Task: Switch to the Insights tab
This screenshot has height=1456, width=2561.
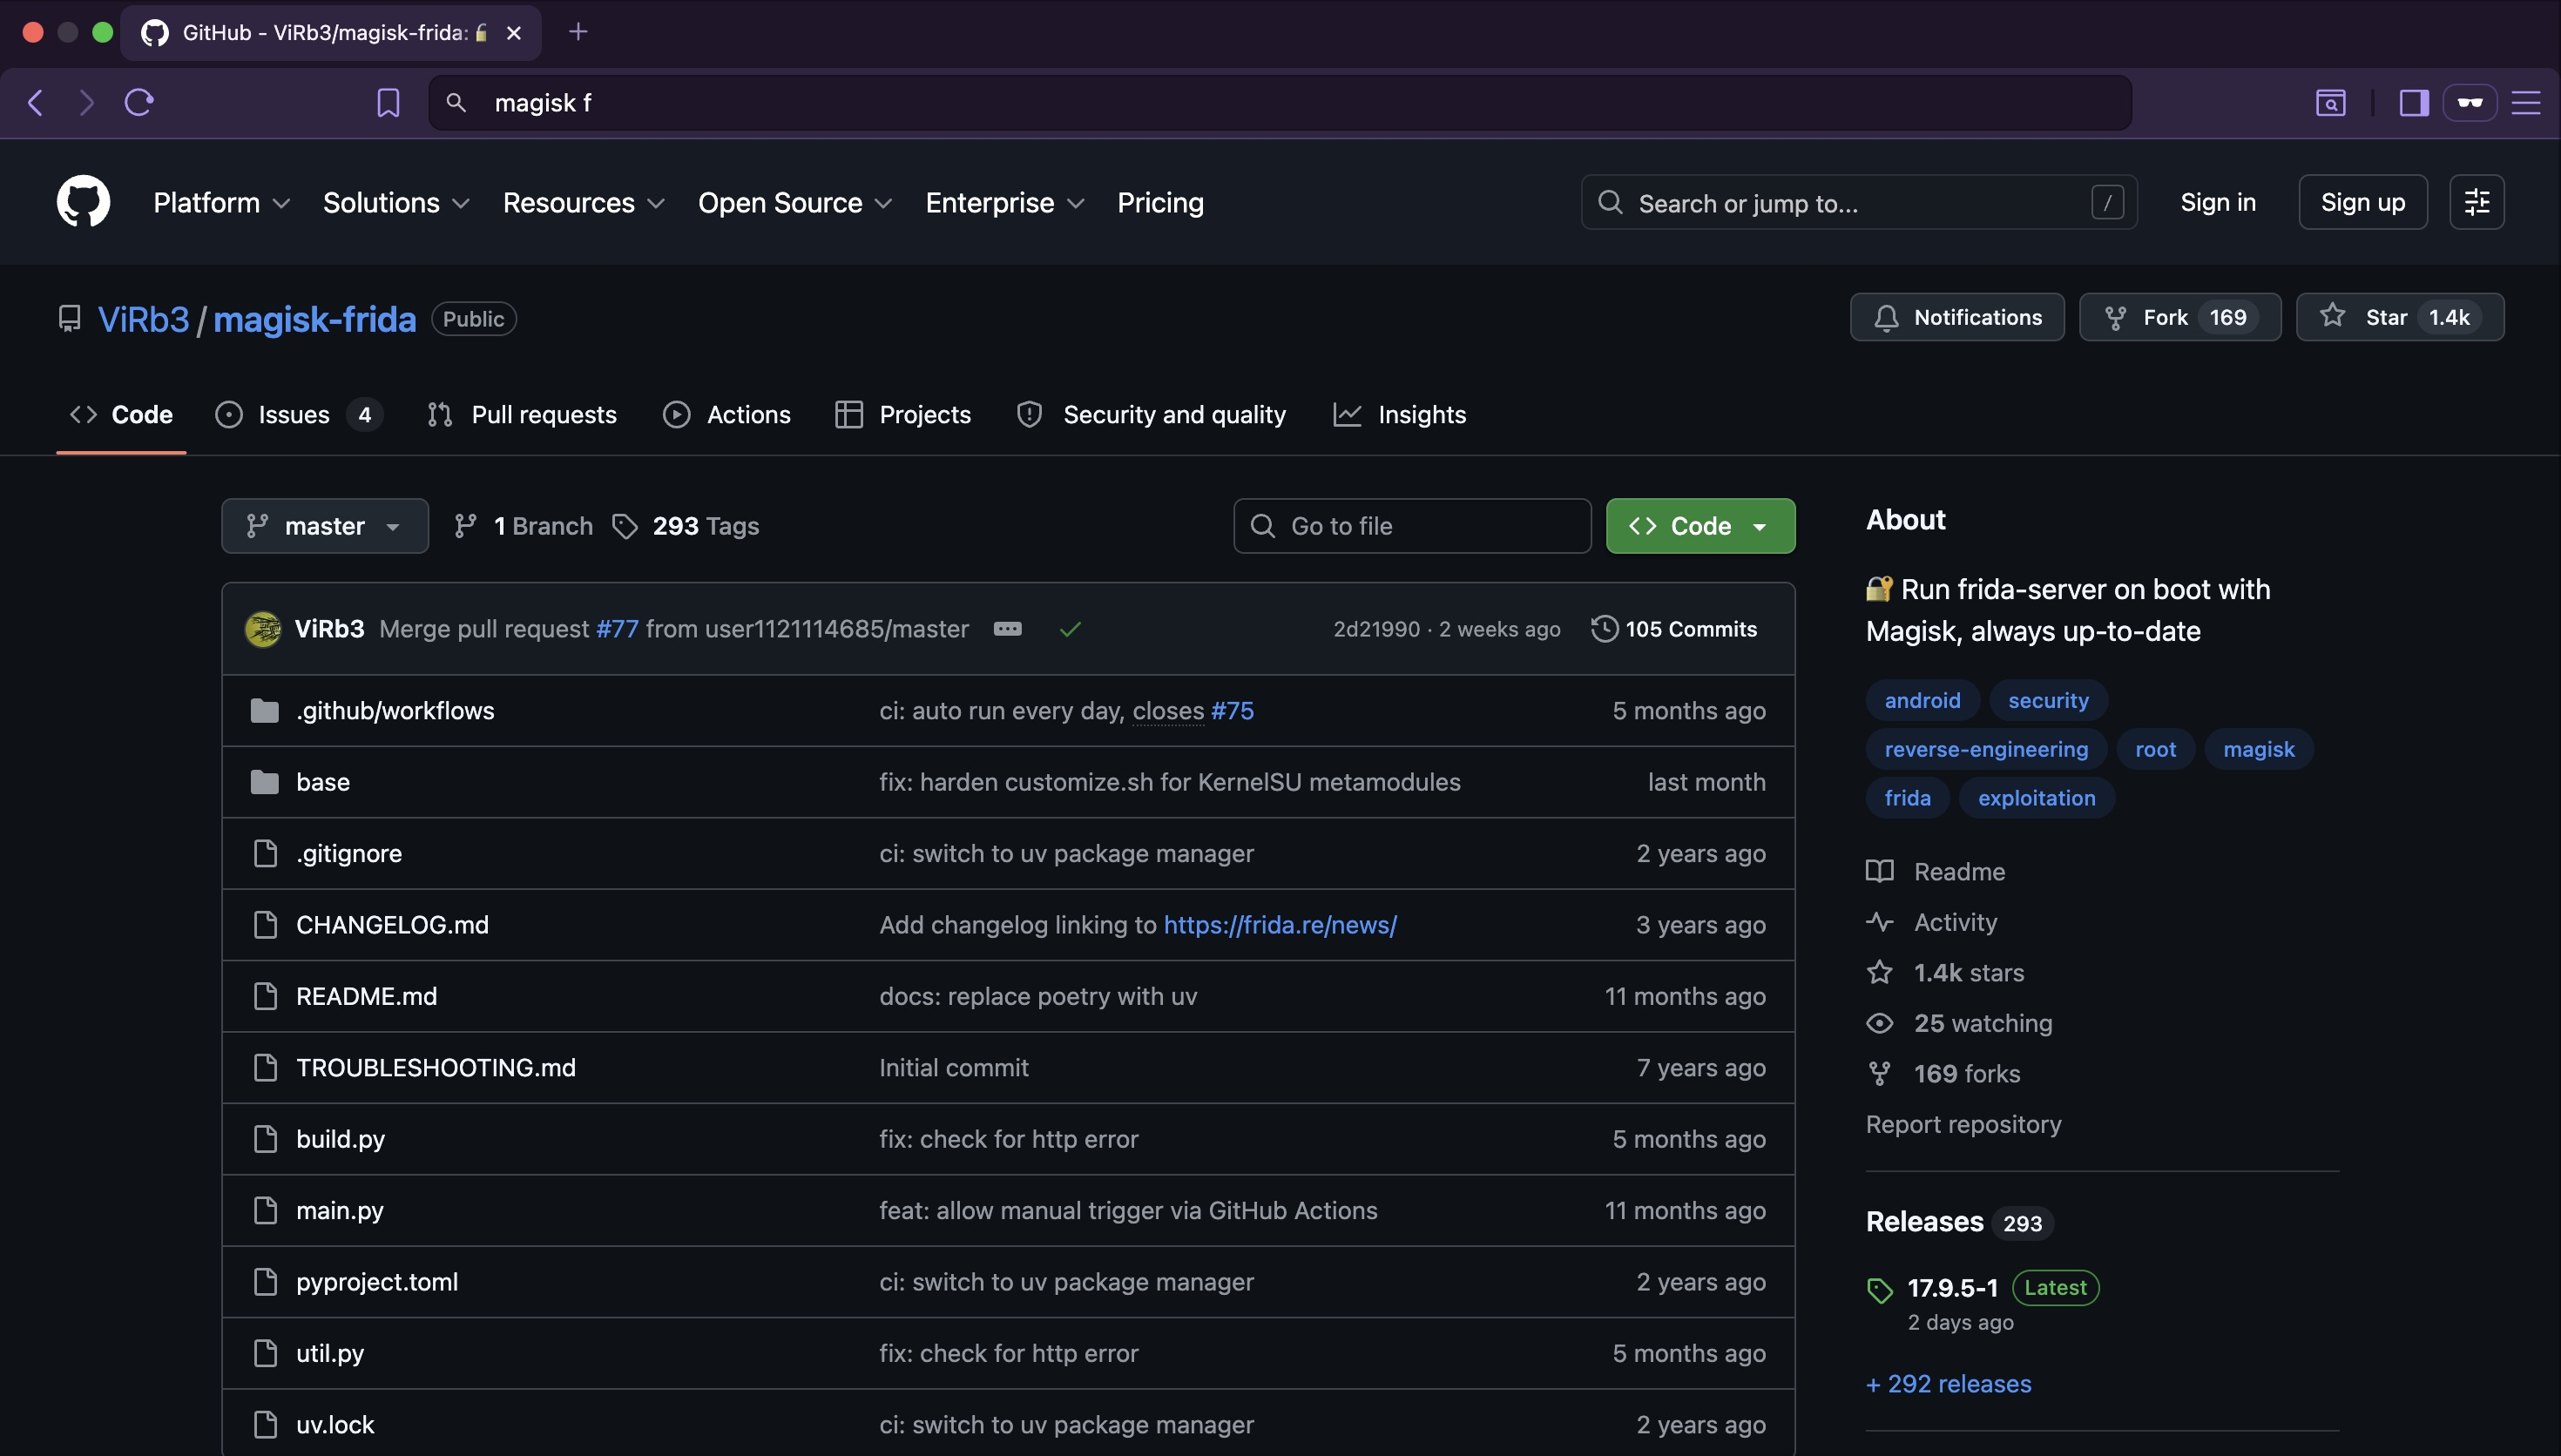Action: (1400, 414)
